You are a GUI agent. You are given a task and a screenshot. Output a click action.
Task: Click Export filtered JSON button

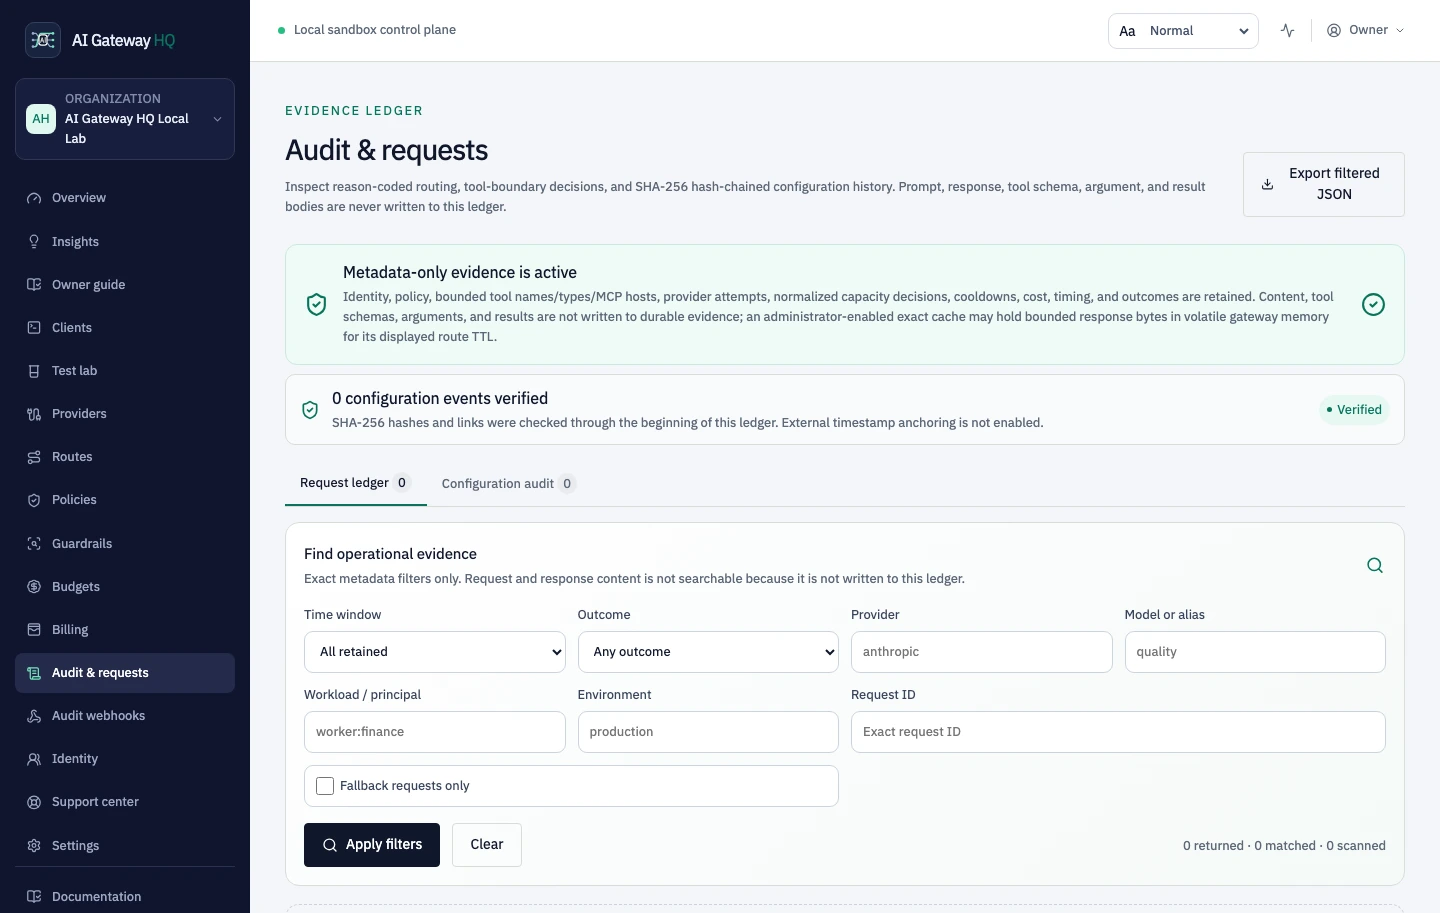point(1323,184)
